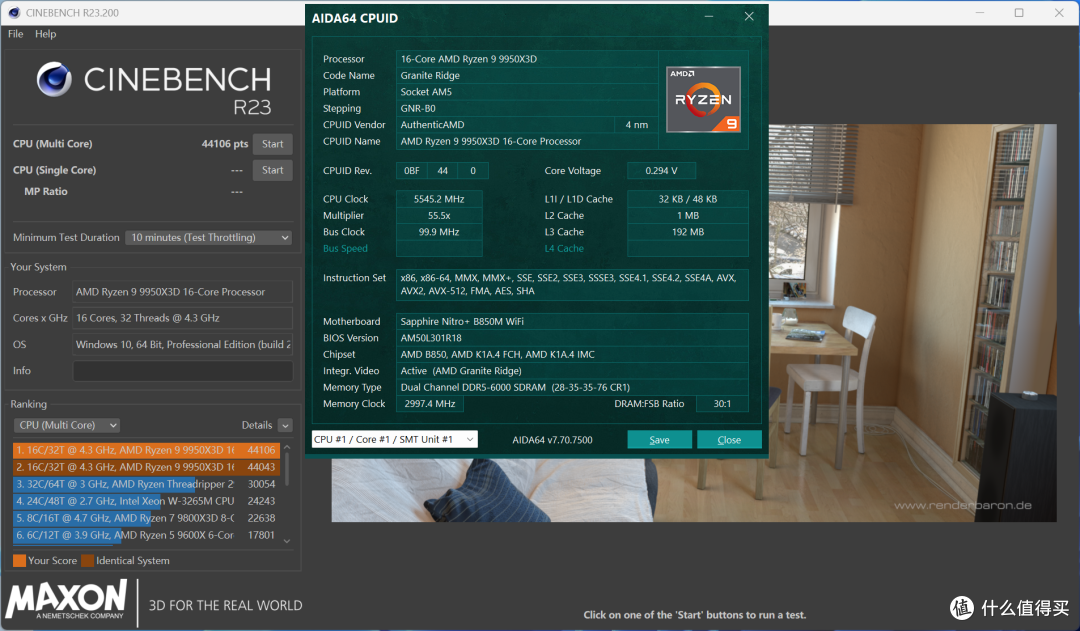Click Save in the AIDA64 CPUID window
Image resolution: width=1080 pixels, height=631 pixels.
tap(659, 439)
